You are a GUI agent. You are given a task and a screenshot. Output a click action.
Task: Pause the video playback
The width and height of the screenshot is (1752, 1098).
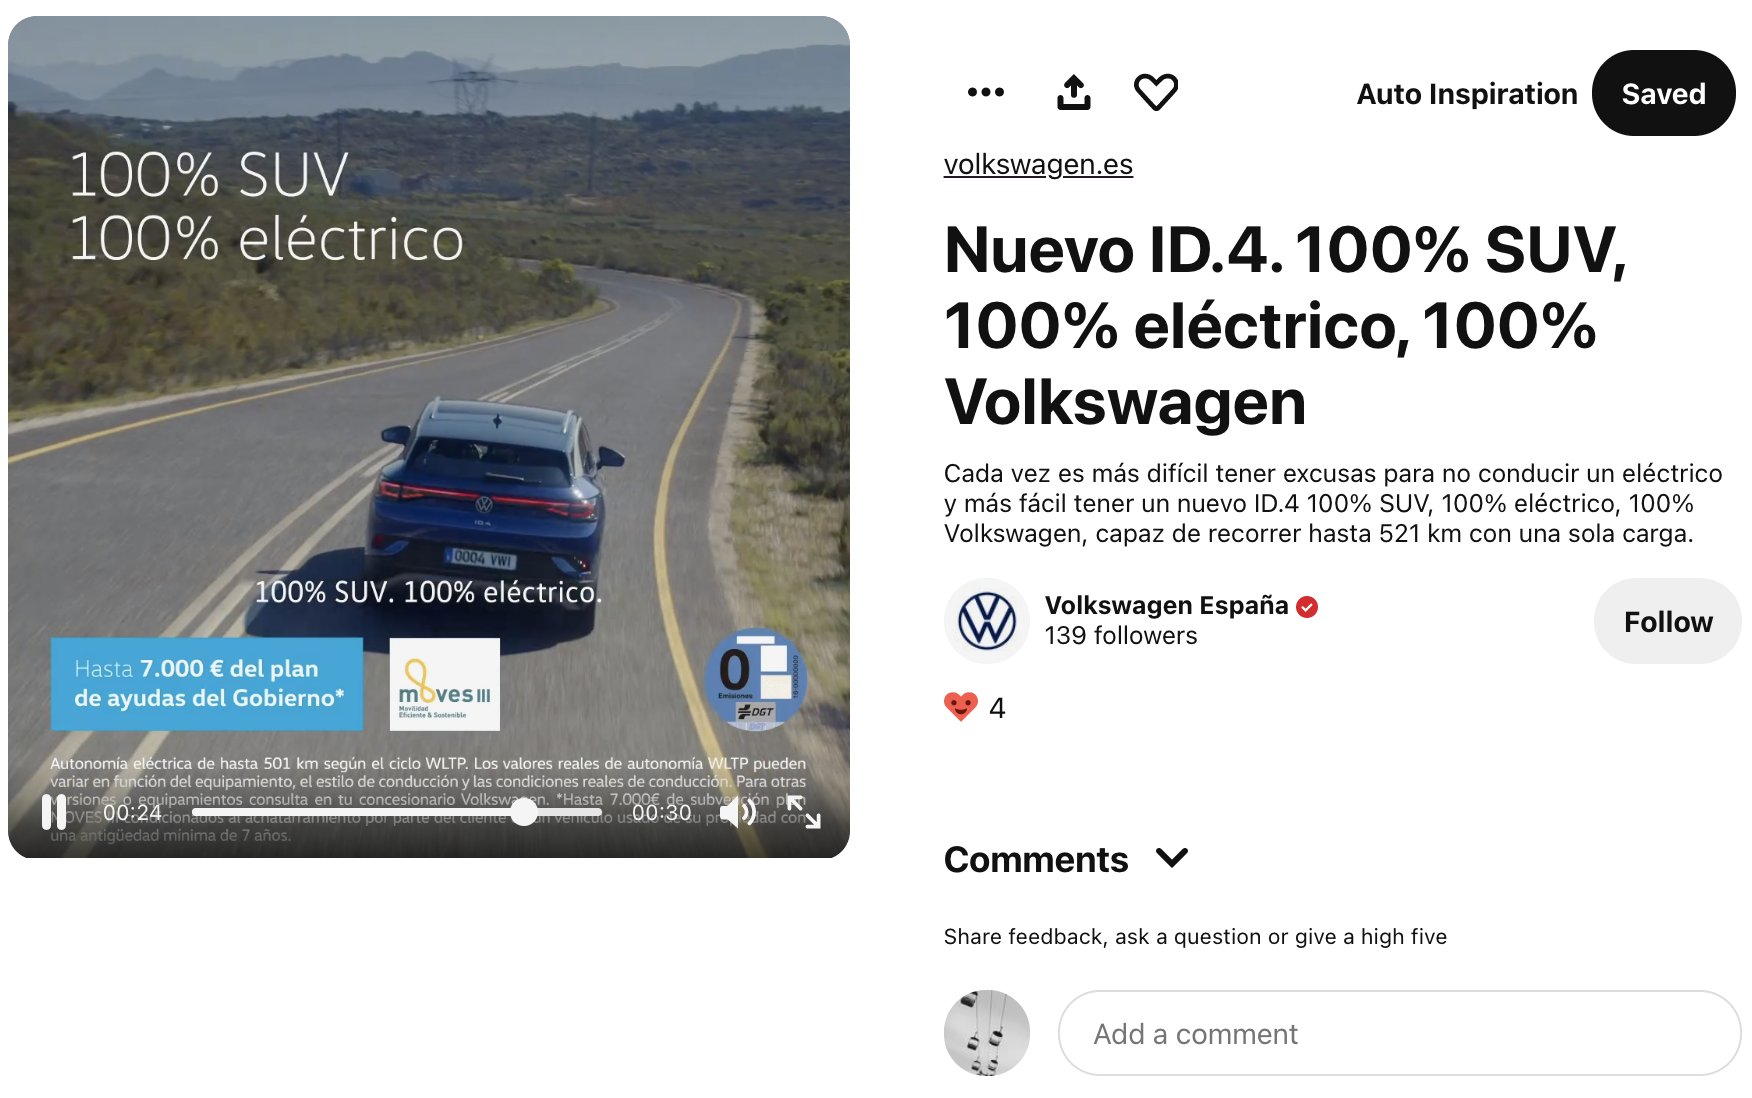tap(54, 812)
